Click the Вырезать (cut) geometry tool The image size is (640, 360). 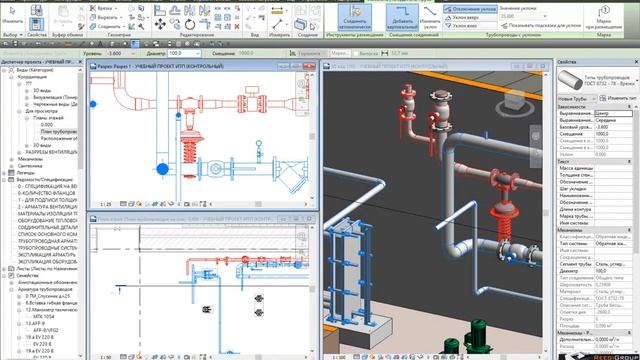click(105, 17)
